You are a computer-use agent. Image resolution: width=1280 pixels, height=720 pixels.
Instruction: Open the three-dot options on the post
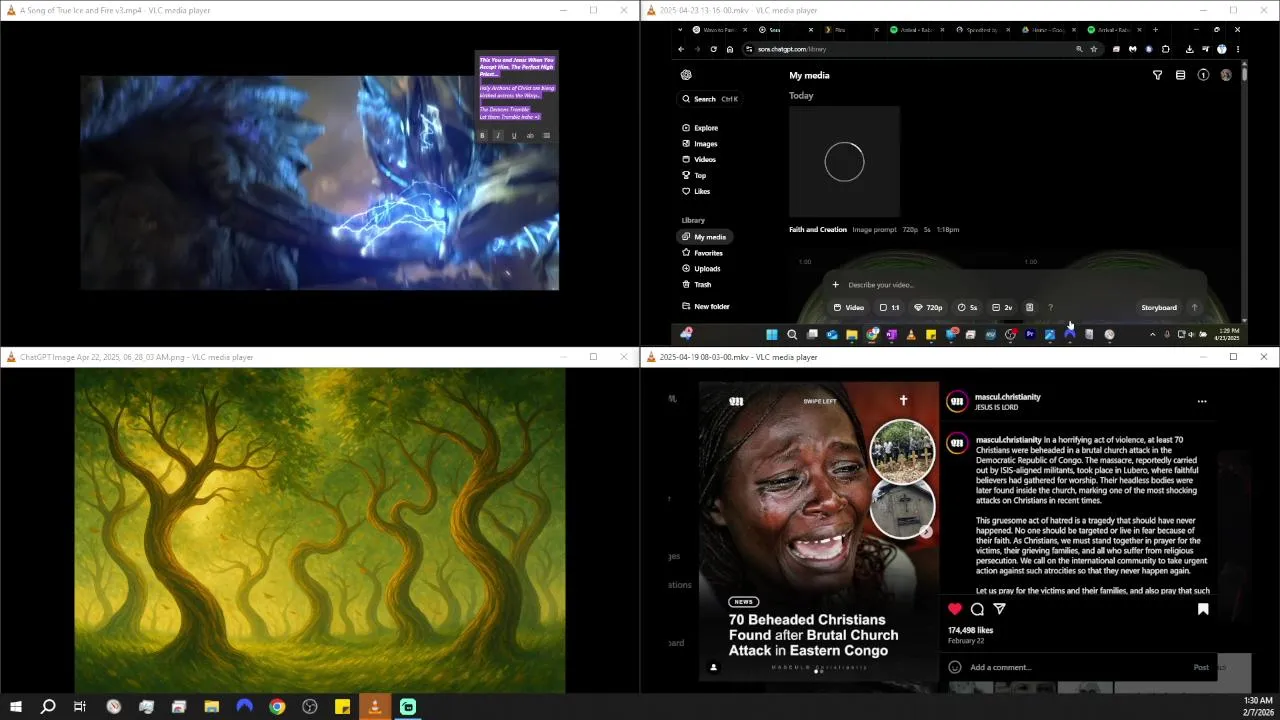point(1202,402)
